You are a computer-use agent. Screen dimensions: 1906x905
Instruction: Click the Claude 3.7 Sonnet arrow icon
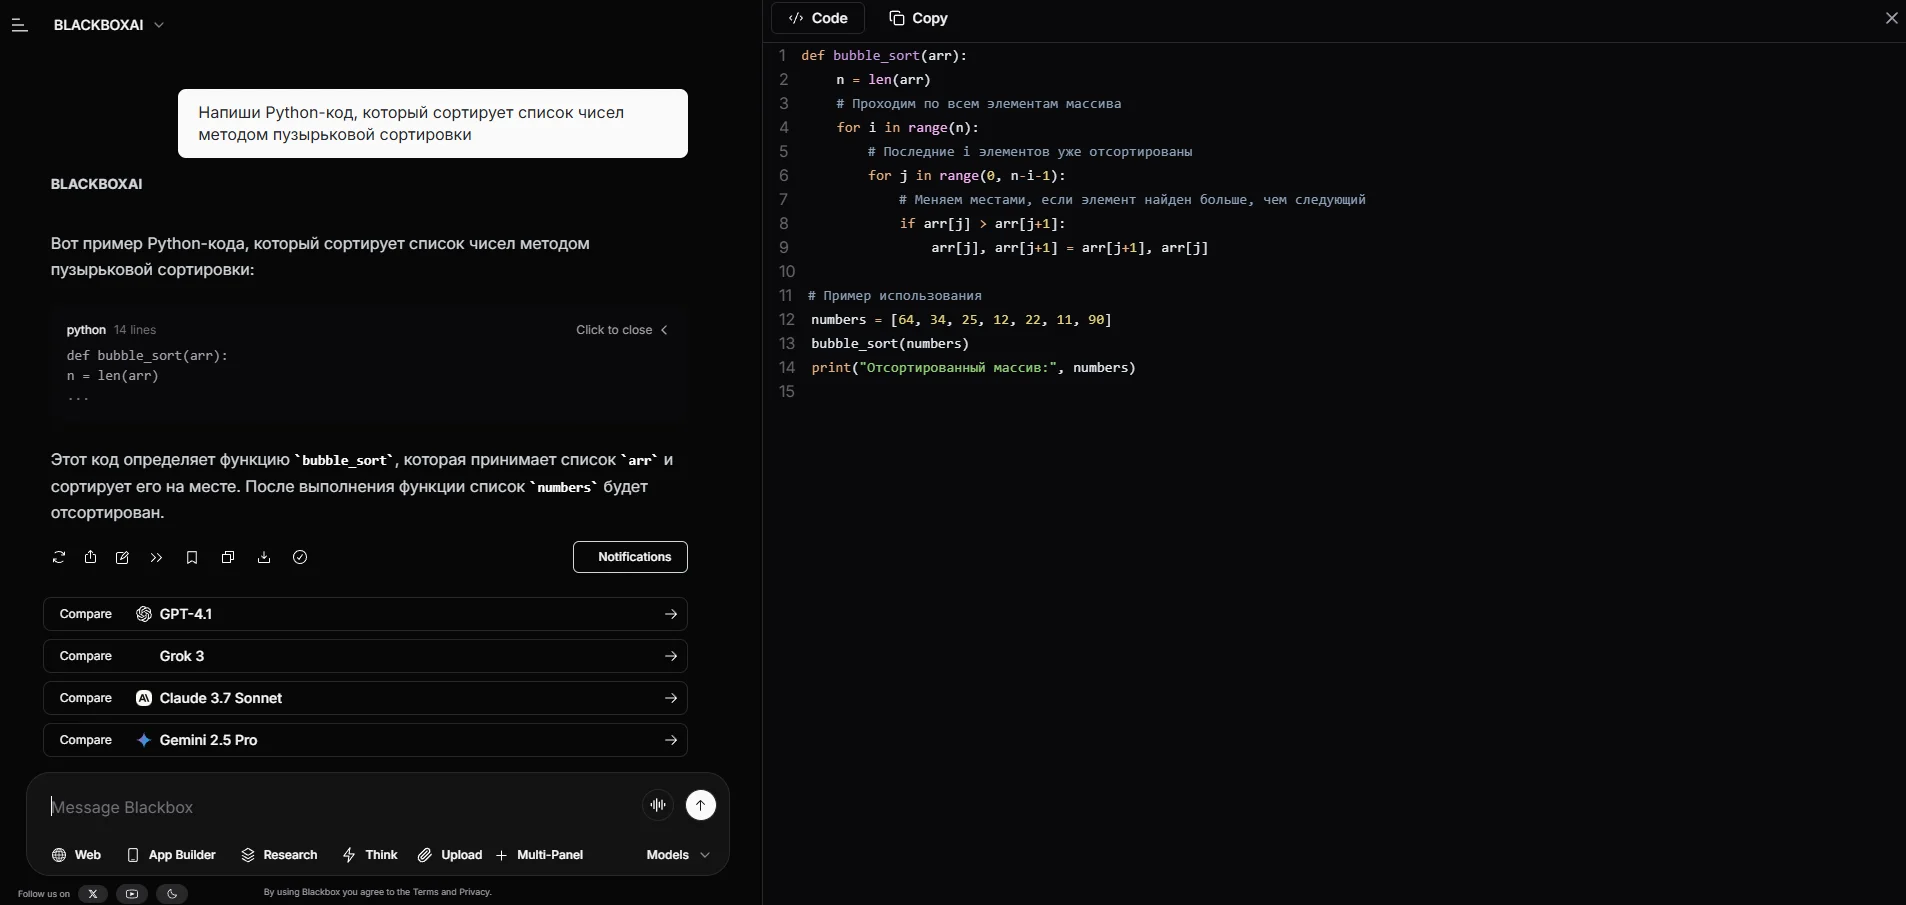(671, 698)
